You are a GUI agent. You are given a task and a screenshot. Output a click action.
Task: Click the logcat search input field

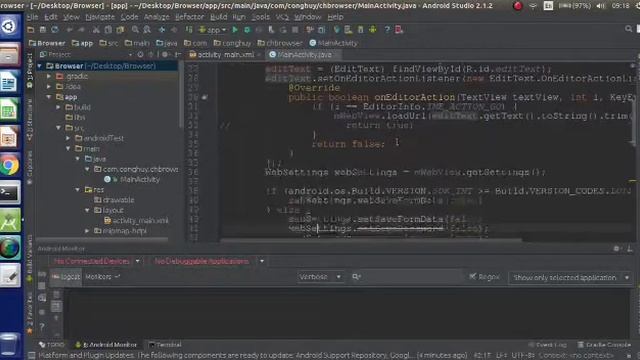coord(406,277)
